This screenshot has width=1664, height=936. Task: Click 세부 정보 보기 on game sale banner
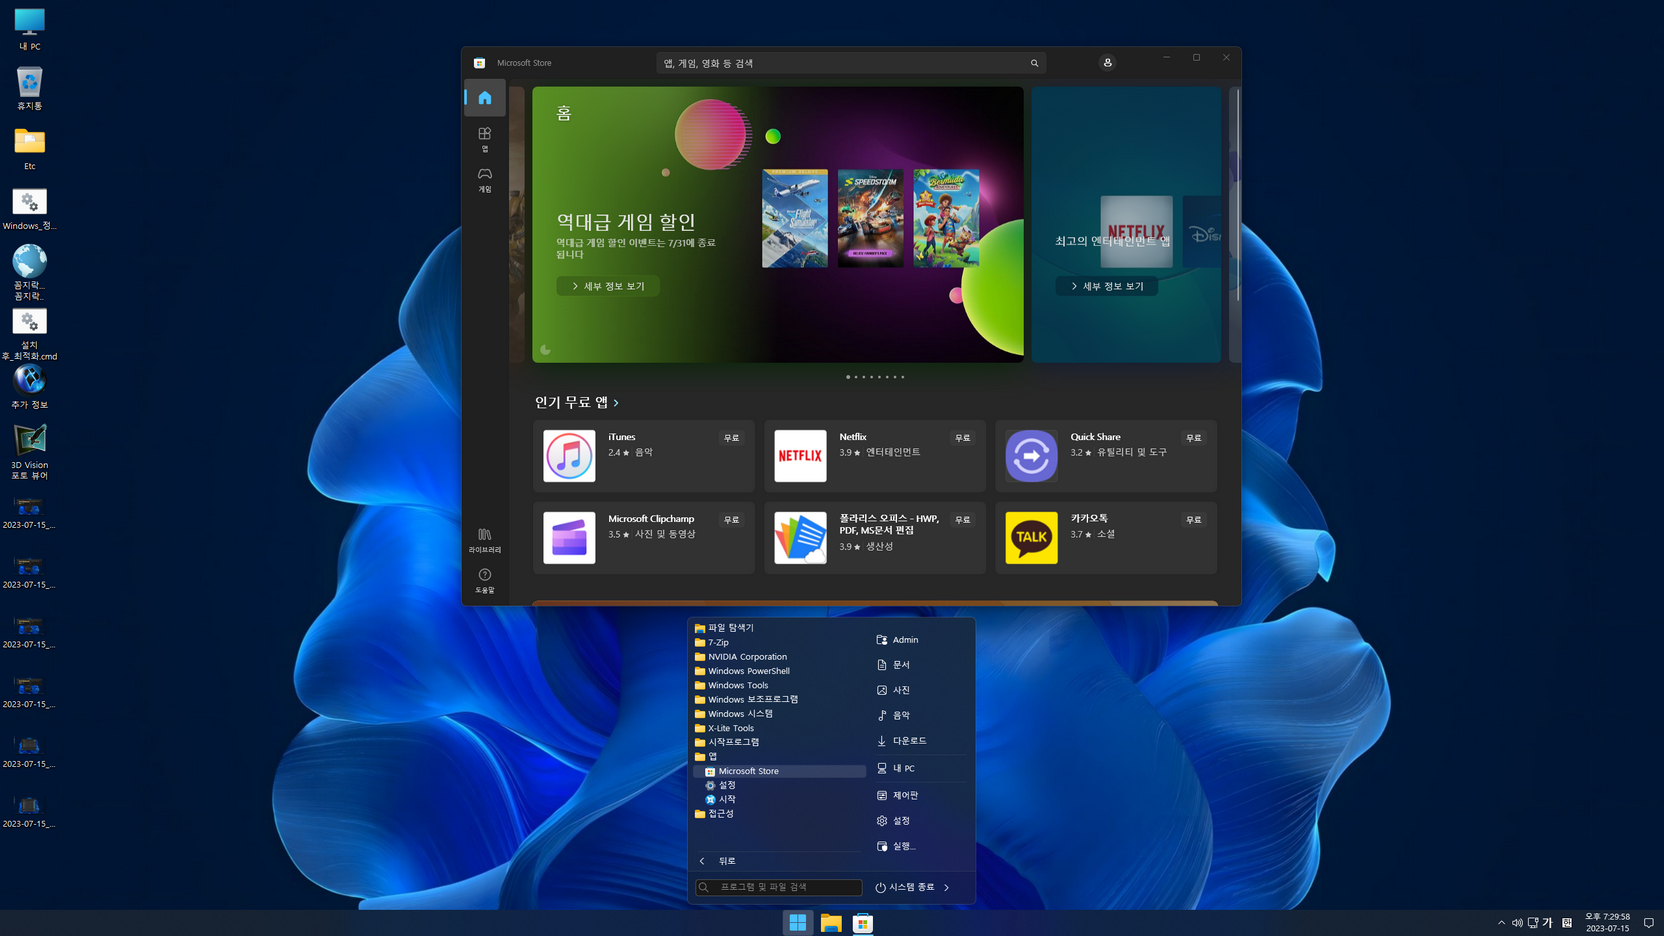(x=608, y=286)
